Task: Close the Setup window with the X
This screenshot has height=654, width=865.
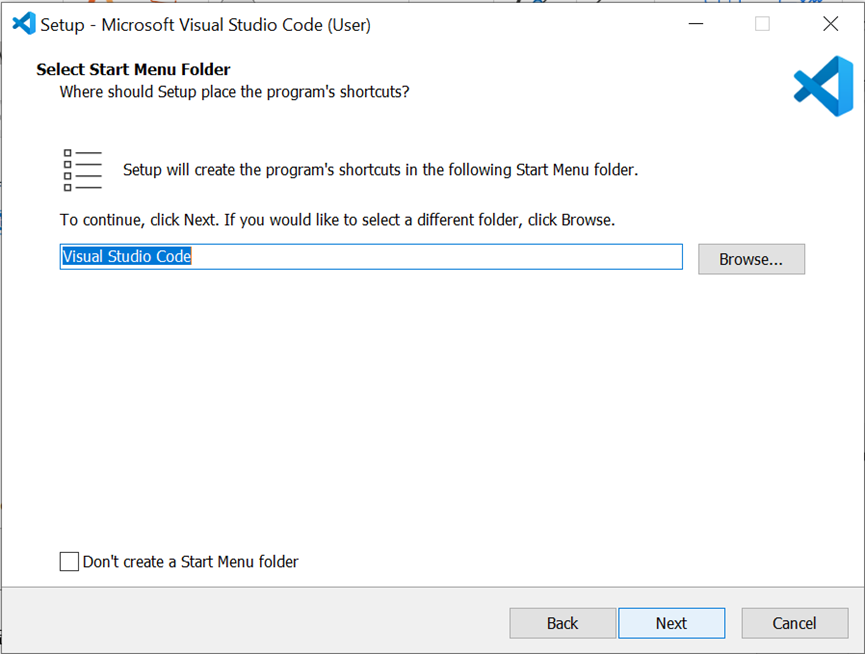Action: coord(830,24)
